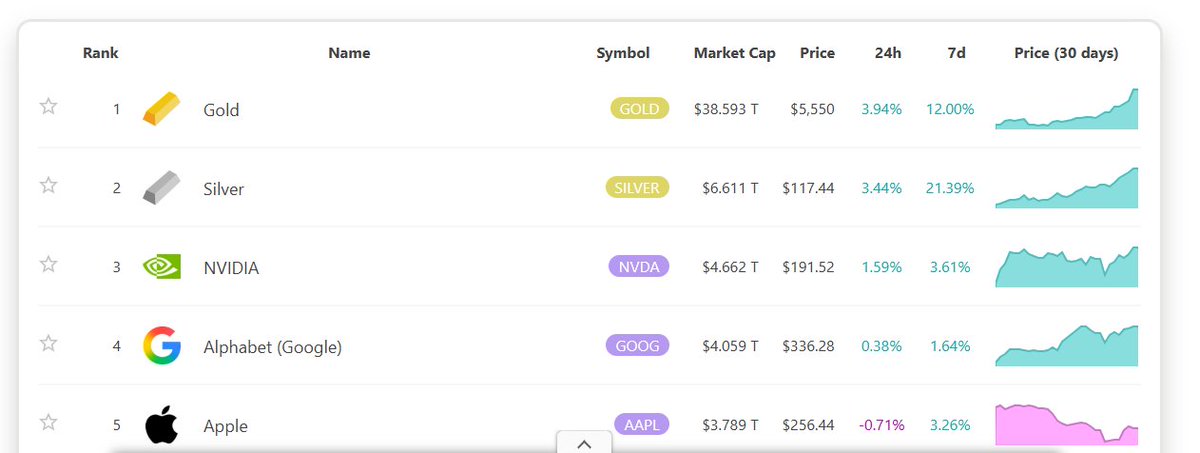Image resolution: width=1200 pixels, height=453 pixels.
Task: Sort the table by Market Cap
Action: pyautogui.click(x=734, y=53)
